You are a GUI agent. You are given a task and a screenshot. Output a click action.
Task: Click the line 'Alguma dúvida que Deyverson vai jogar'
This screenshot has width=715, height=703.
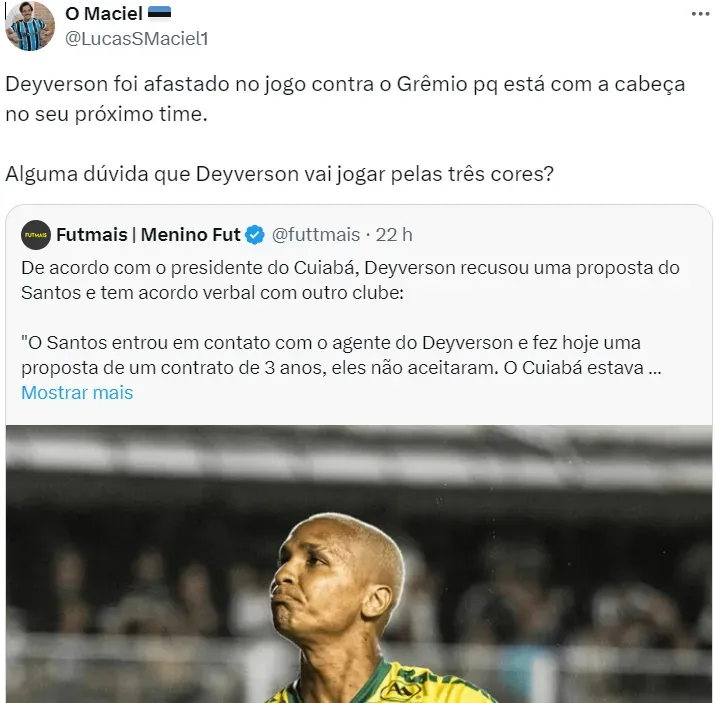pos(195,174)
